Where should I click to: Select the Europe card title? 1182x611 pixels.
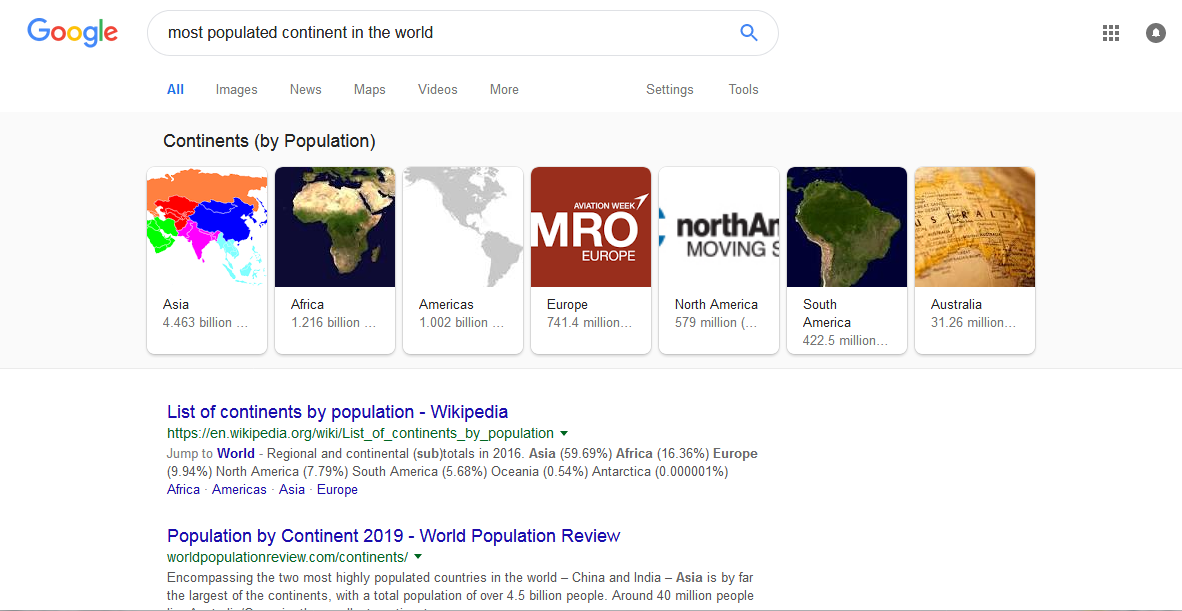[567, 305]
